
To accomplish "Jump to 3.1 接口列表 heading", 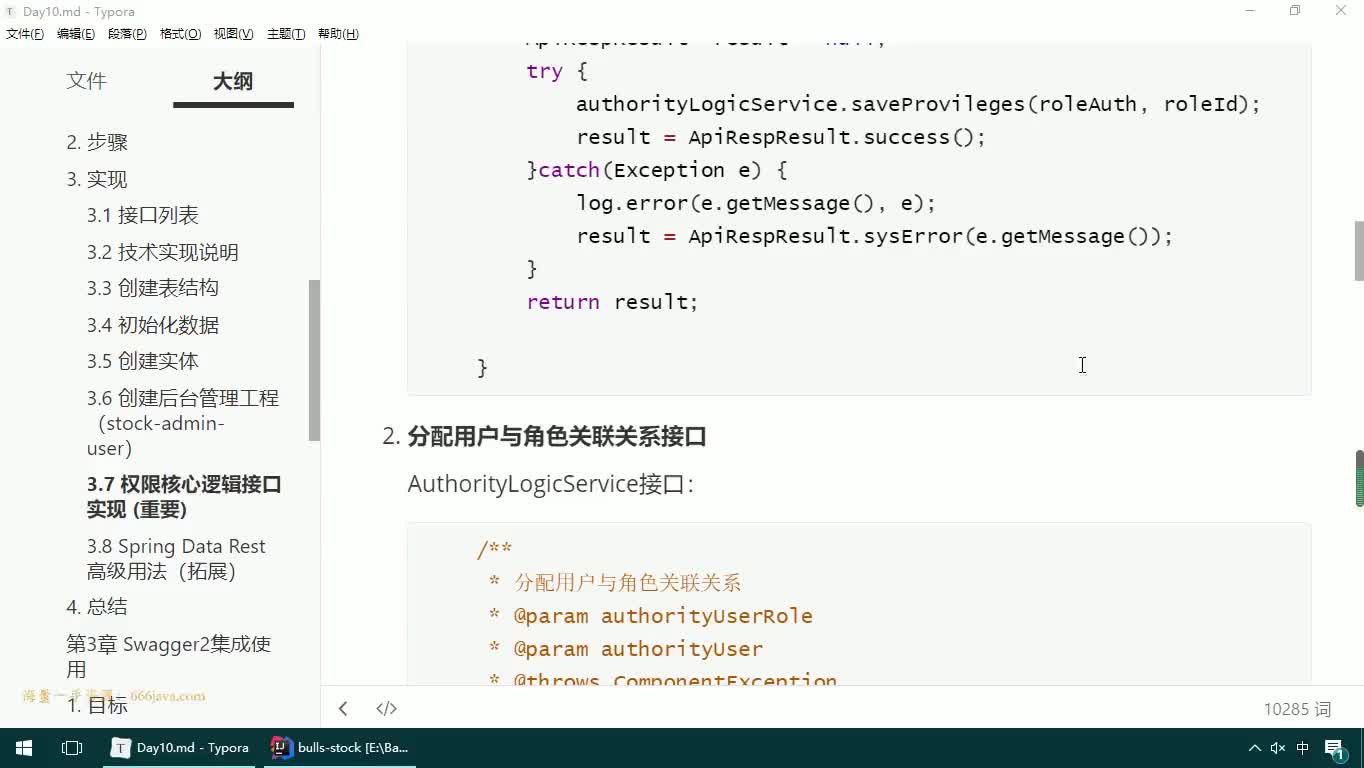I will click(142, 215).
